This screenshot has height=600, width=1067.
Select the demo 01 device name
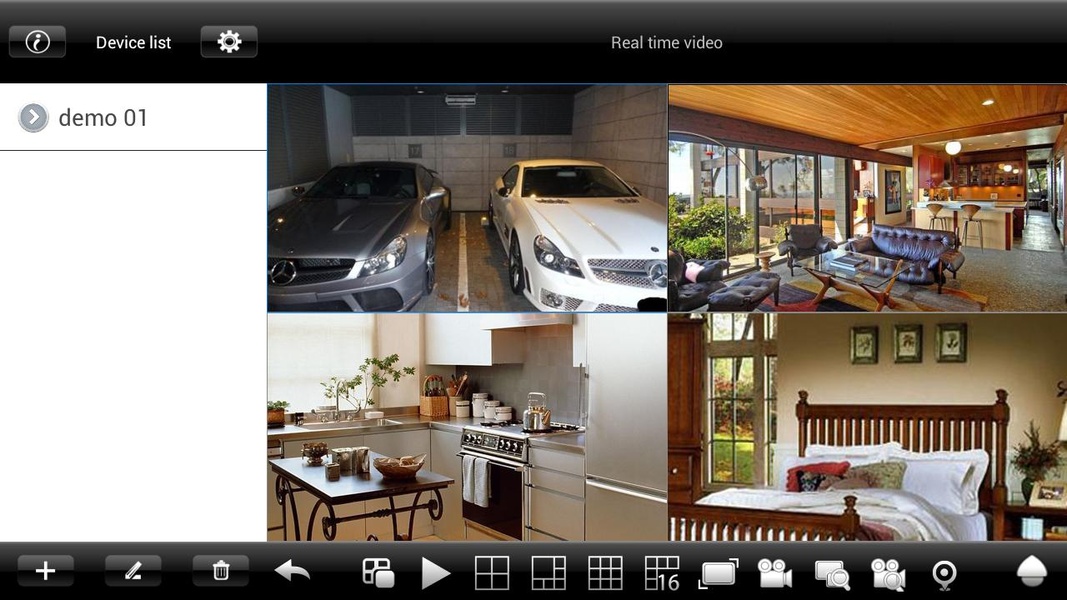click(103, 118)
